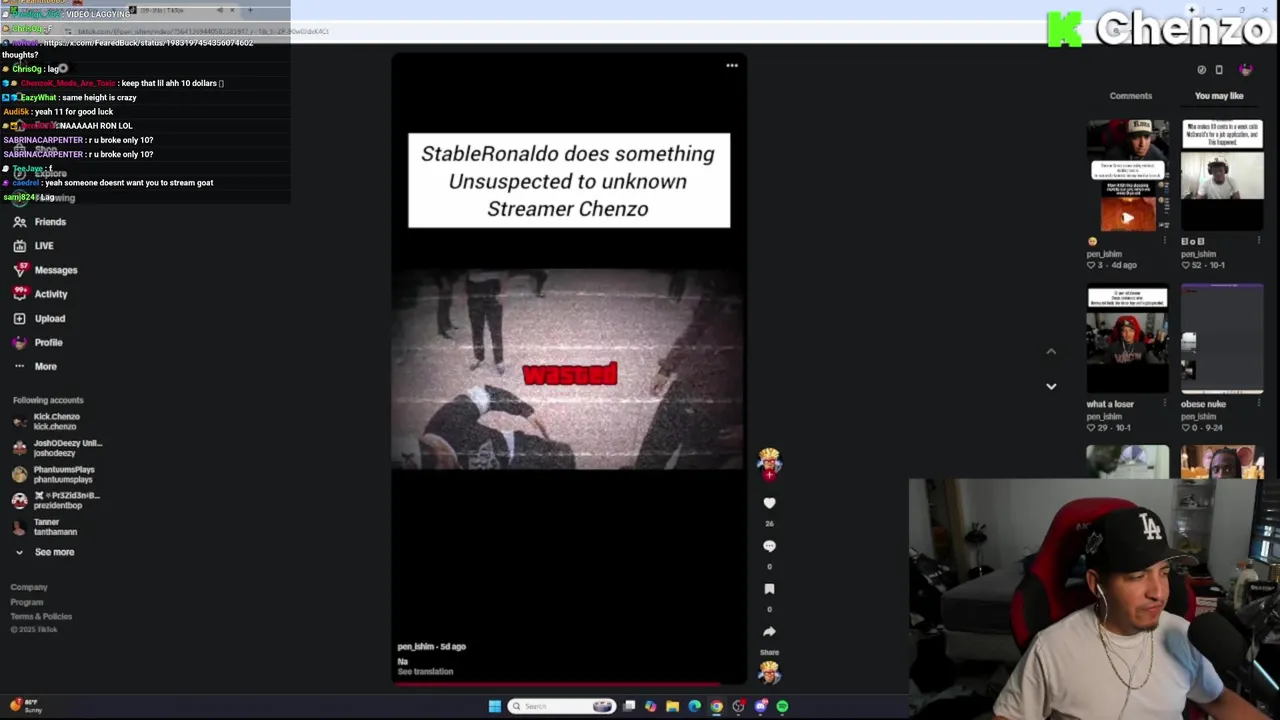Open Profile in the sidebar
Image resolution: width=1280 pixels, height=720 pixels.
(37, 342)
